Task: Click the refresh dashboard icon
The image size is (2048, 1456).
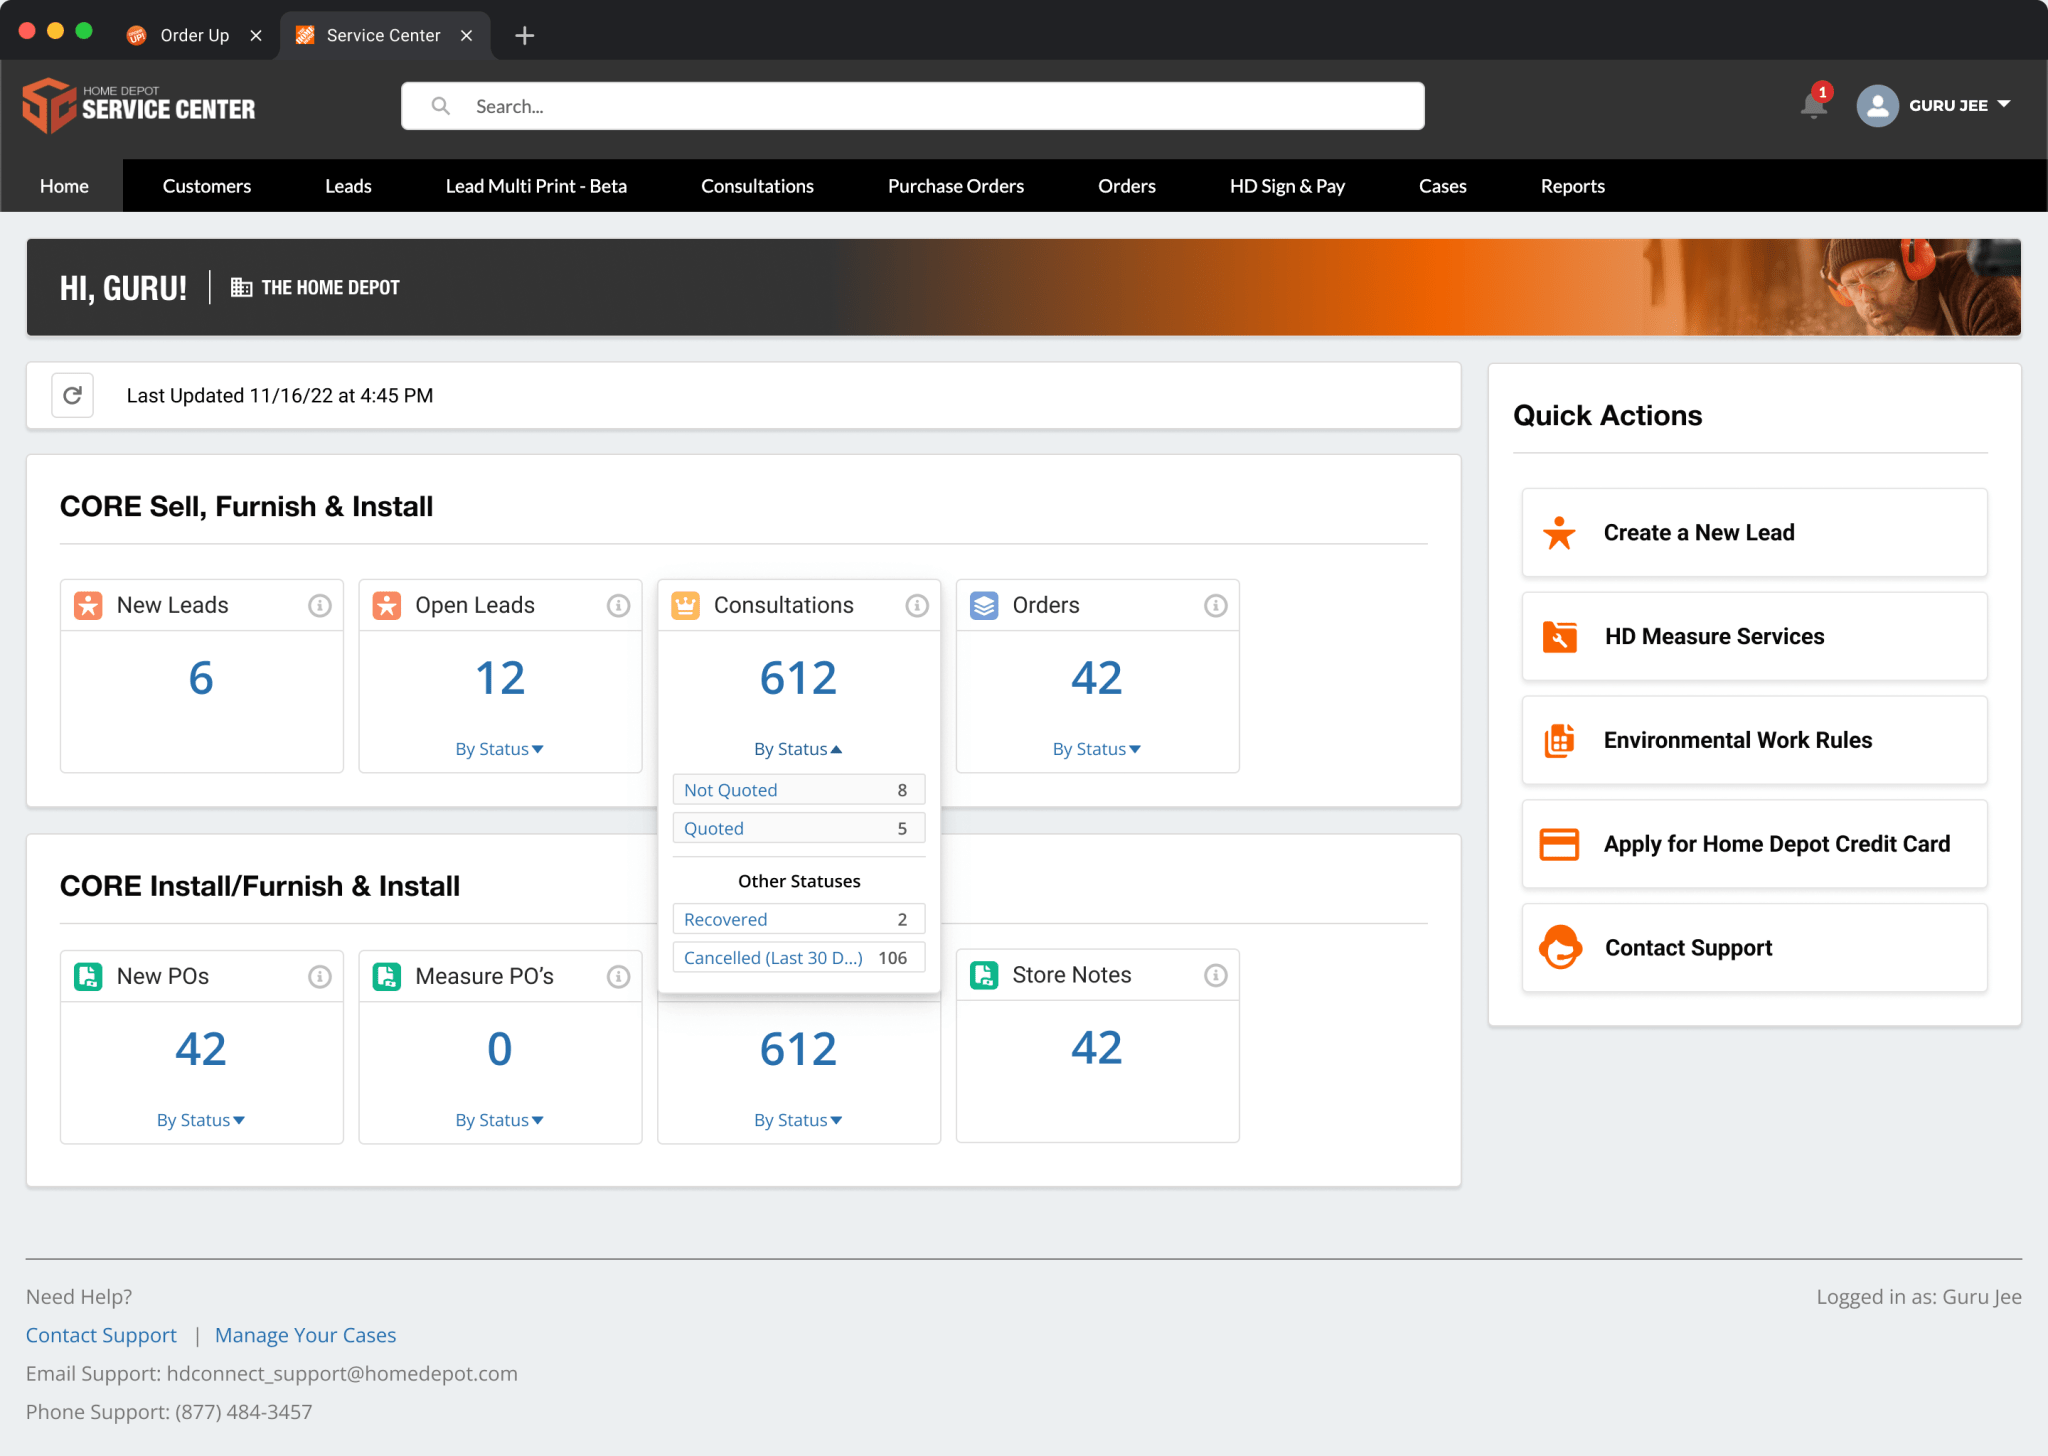Action: coord(72,396)
